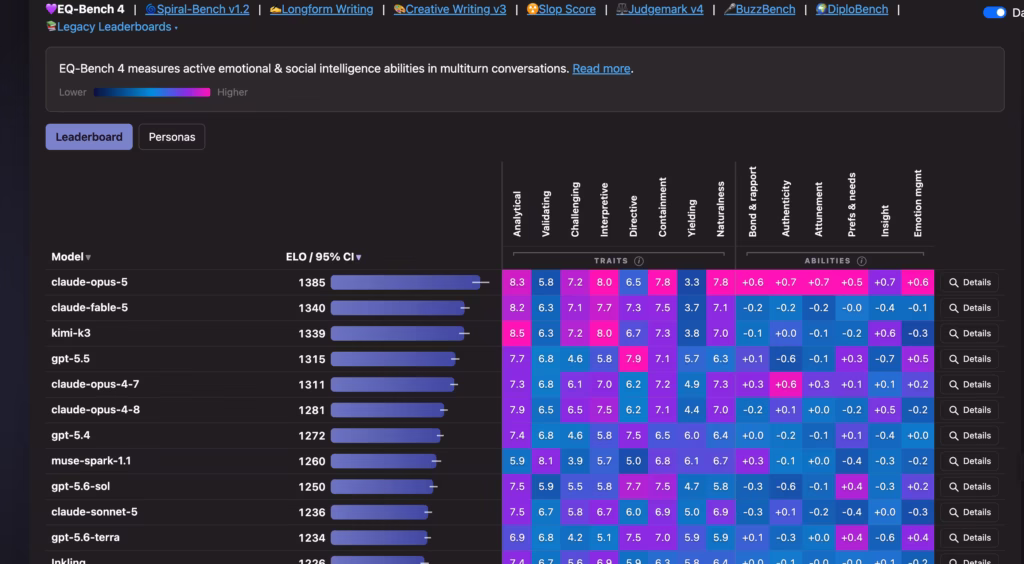Screen dimensions: 1024x564
Task: Open the Spiral-Bench v1.2 link
Action: (197, 9)
